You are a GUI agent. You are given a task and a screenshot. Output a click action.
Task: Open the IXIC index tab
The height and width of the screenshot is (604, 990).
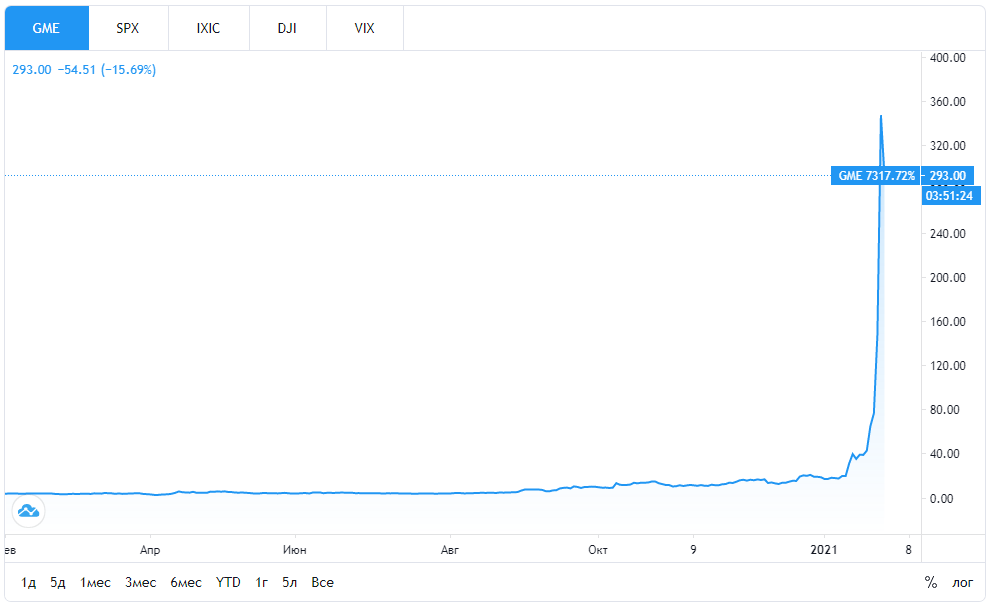209,28
